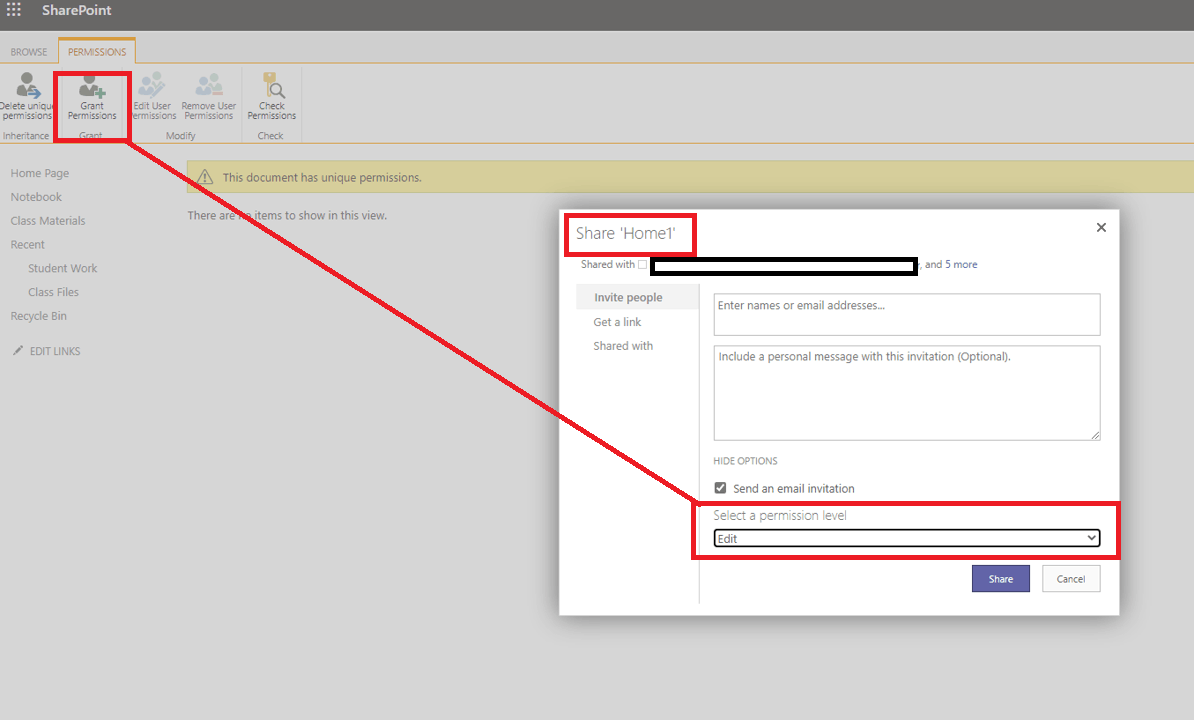Close the Share 'Home1' dialog

click(1101, 228)
